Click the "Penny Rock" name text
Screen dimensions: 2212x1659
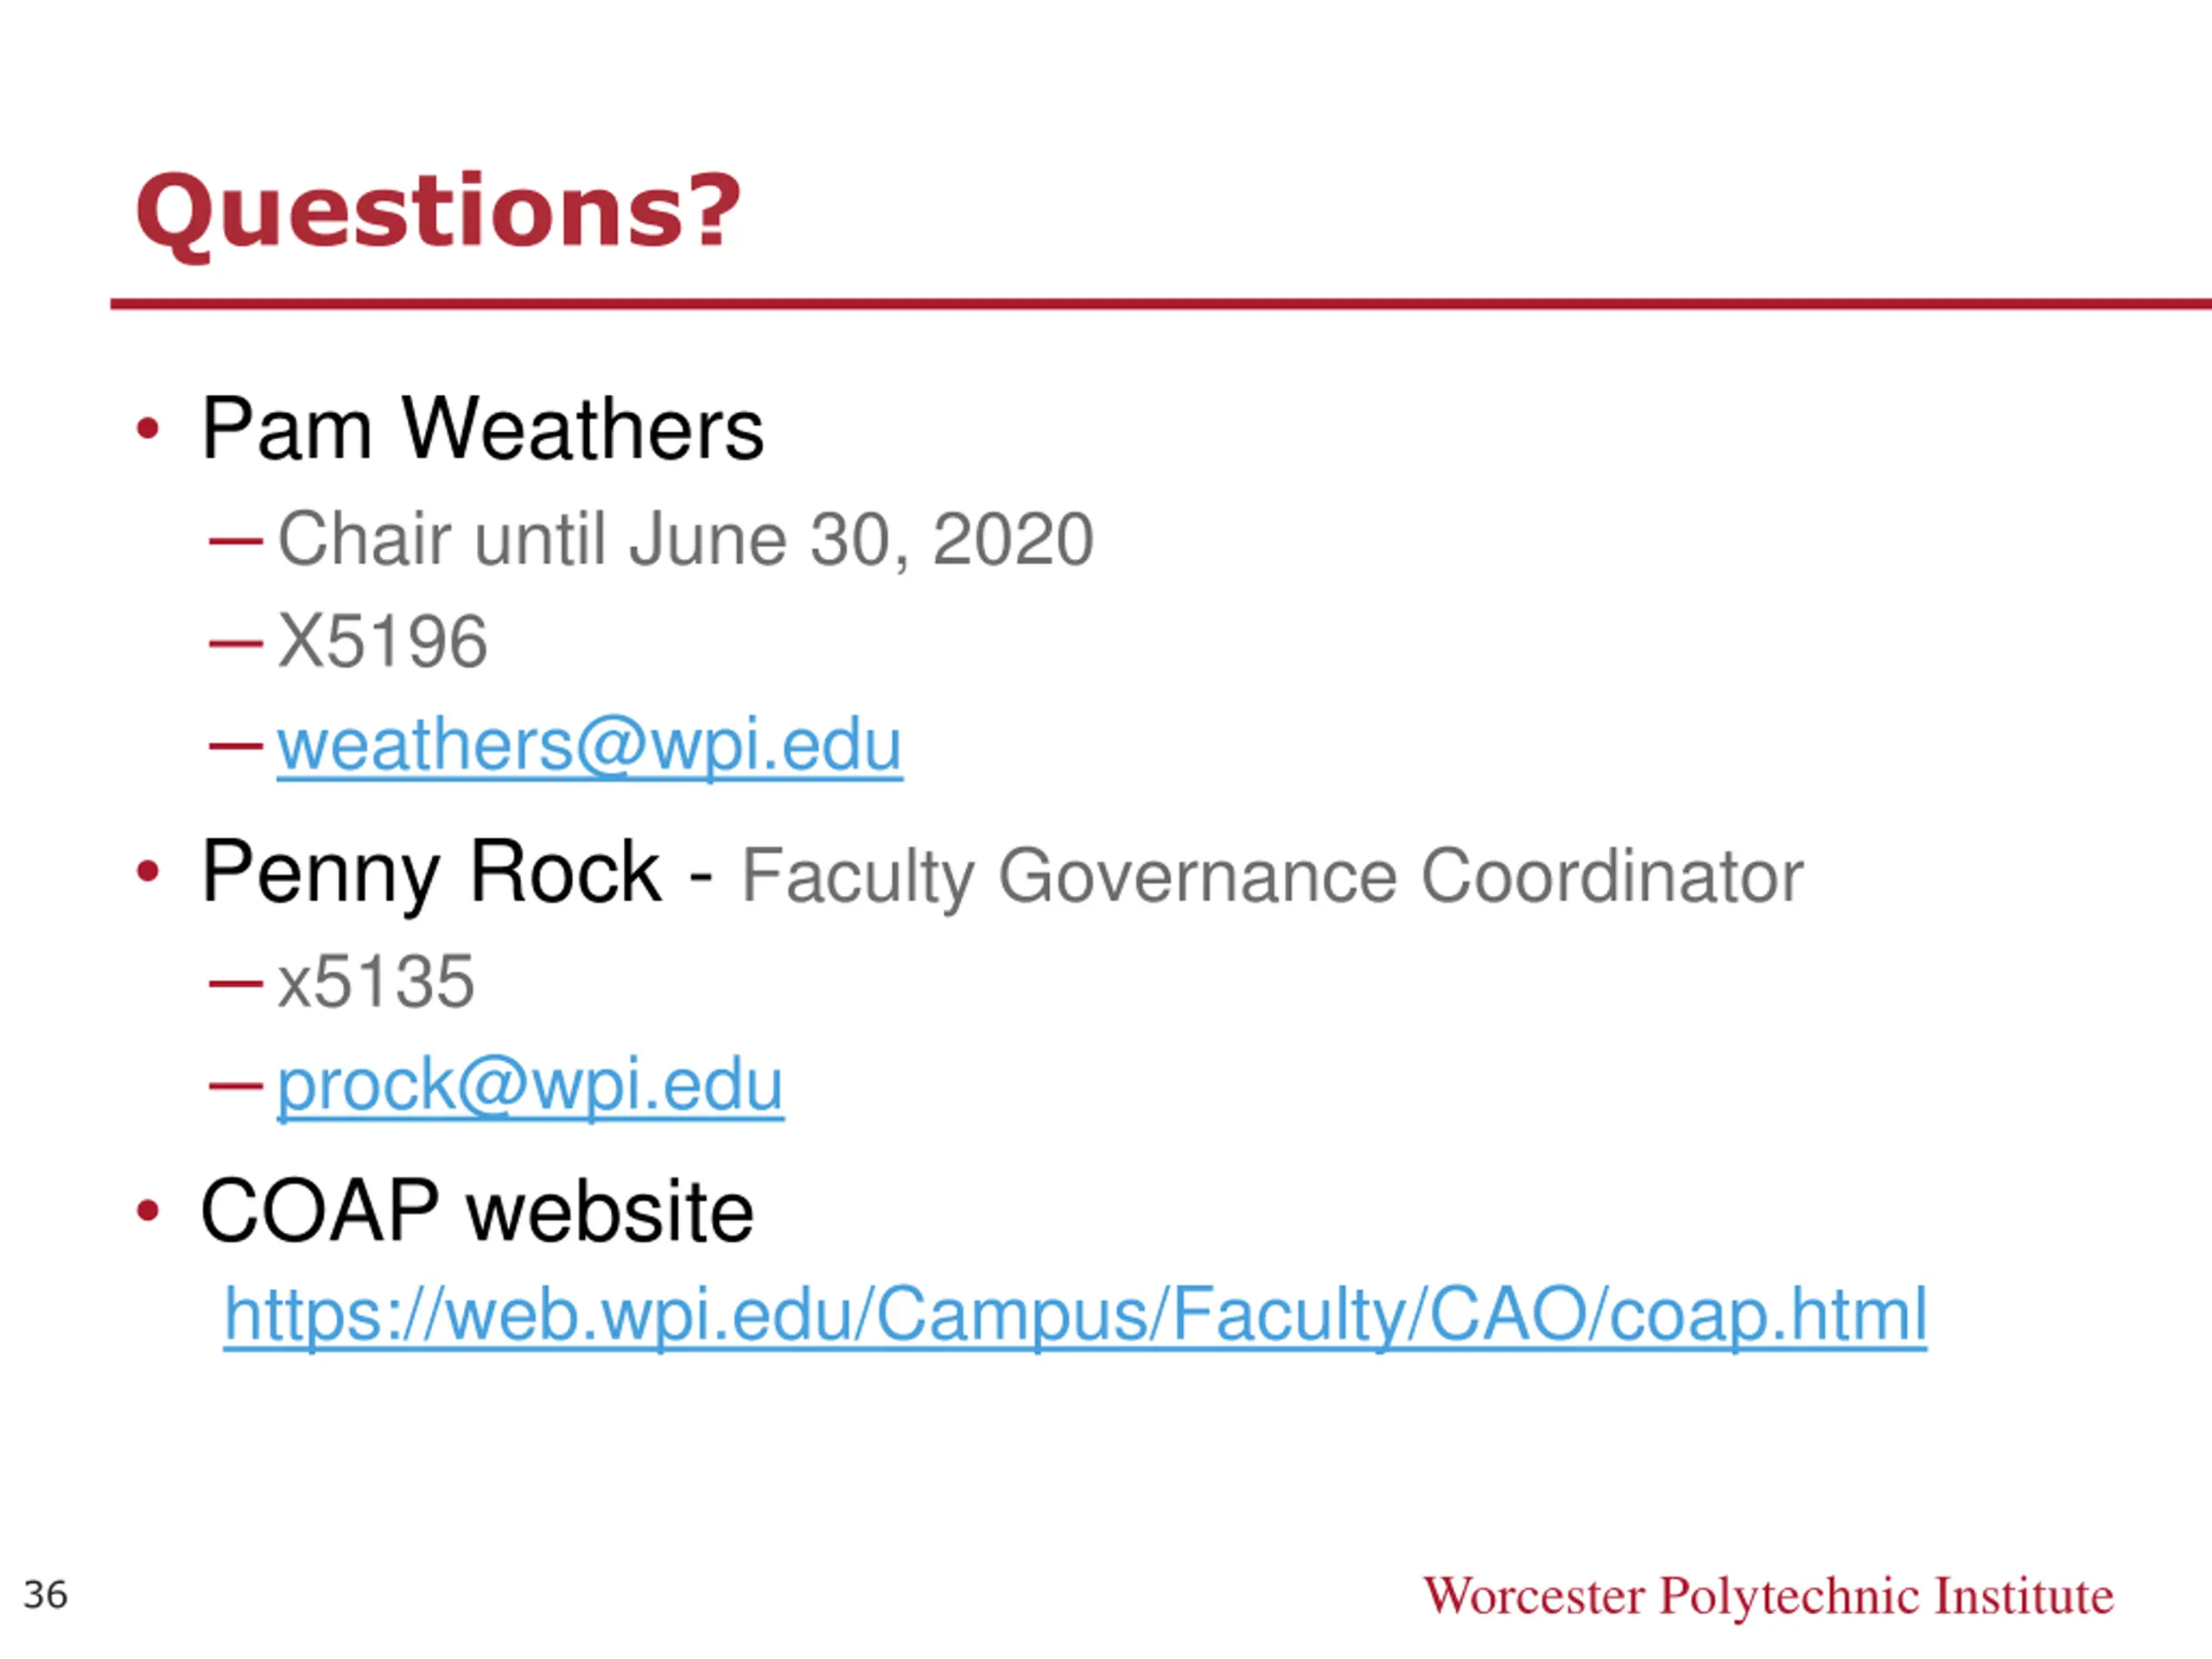coord(430,872)
